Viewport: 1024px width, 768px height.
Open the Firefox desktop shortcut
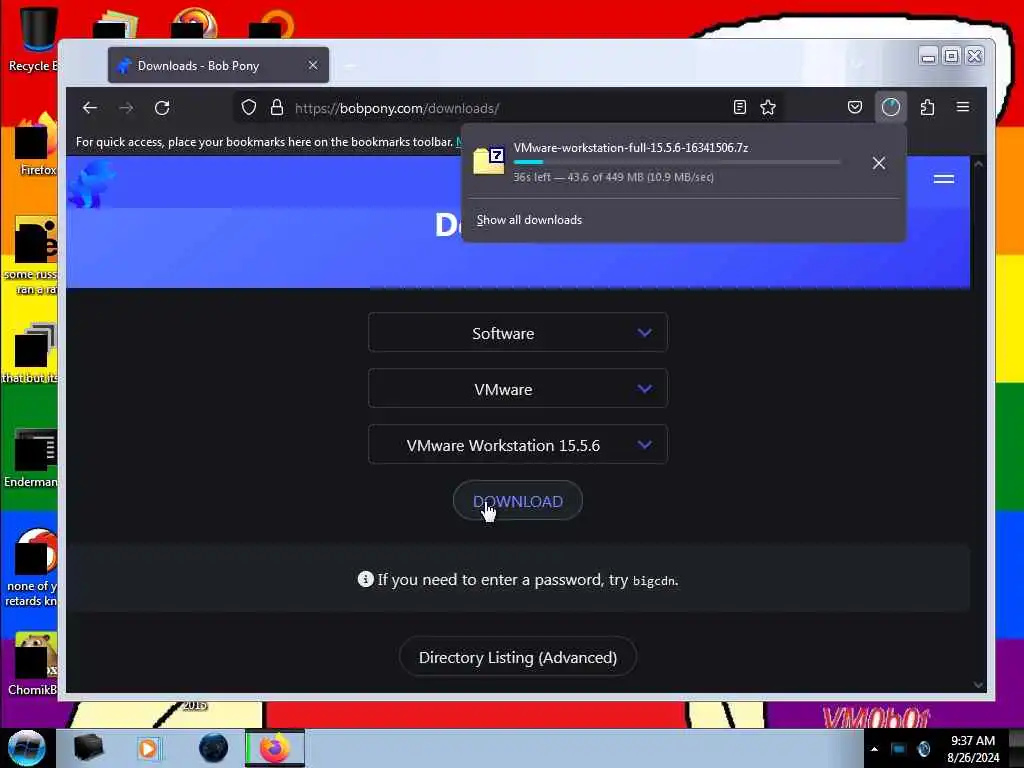click(36, 145)
